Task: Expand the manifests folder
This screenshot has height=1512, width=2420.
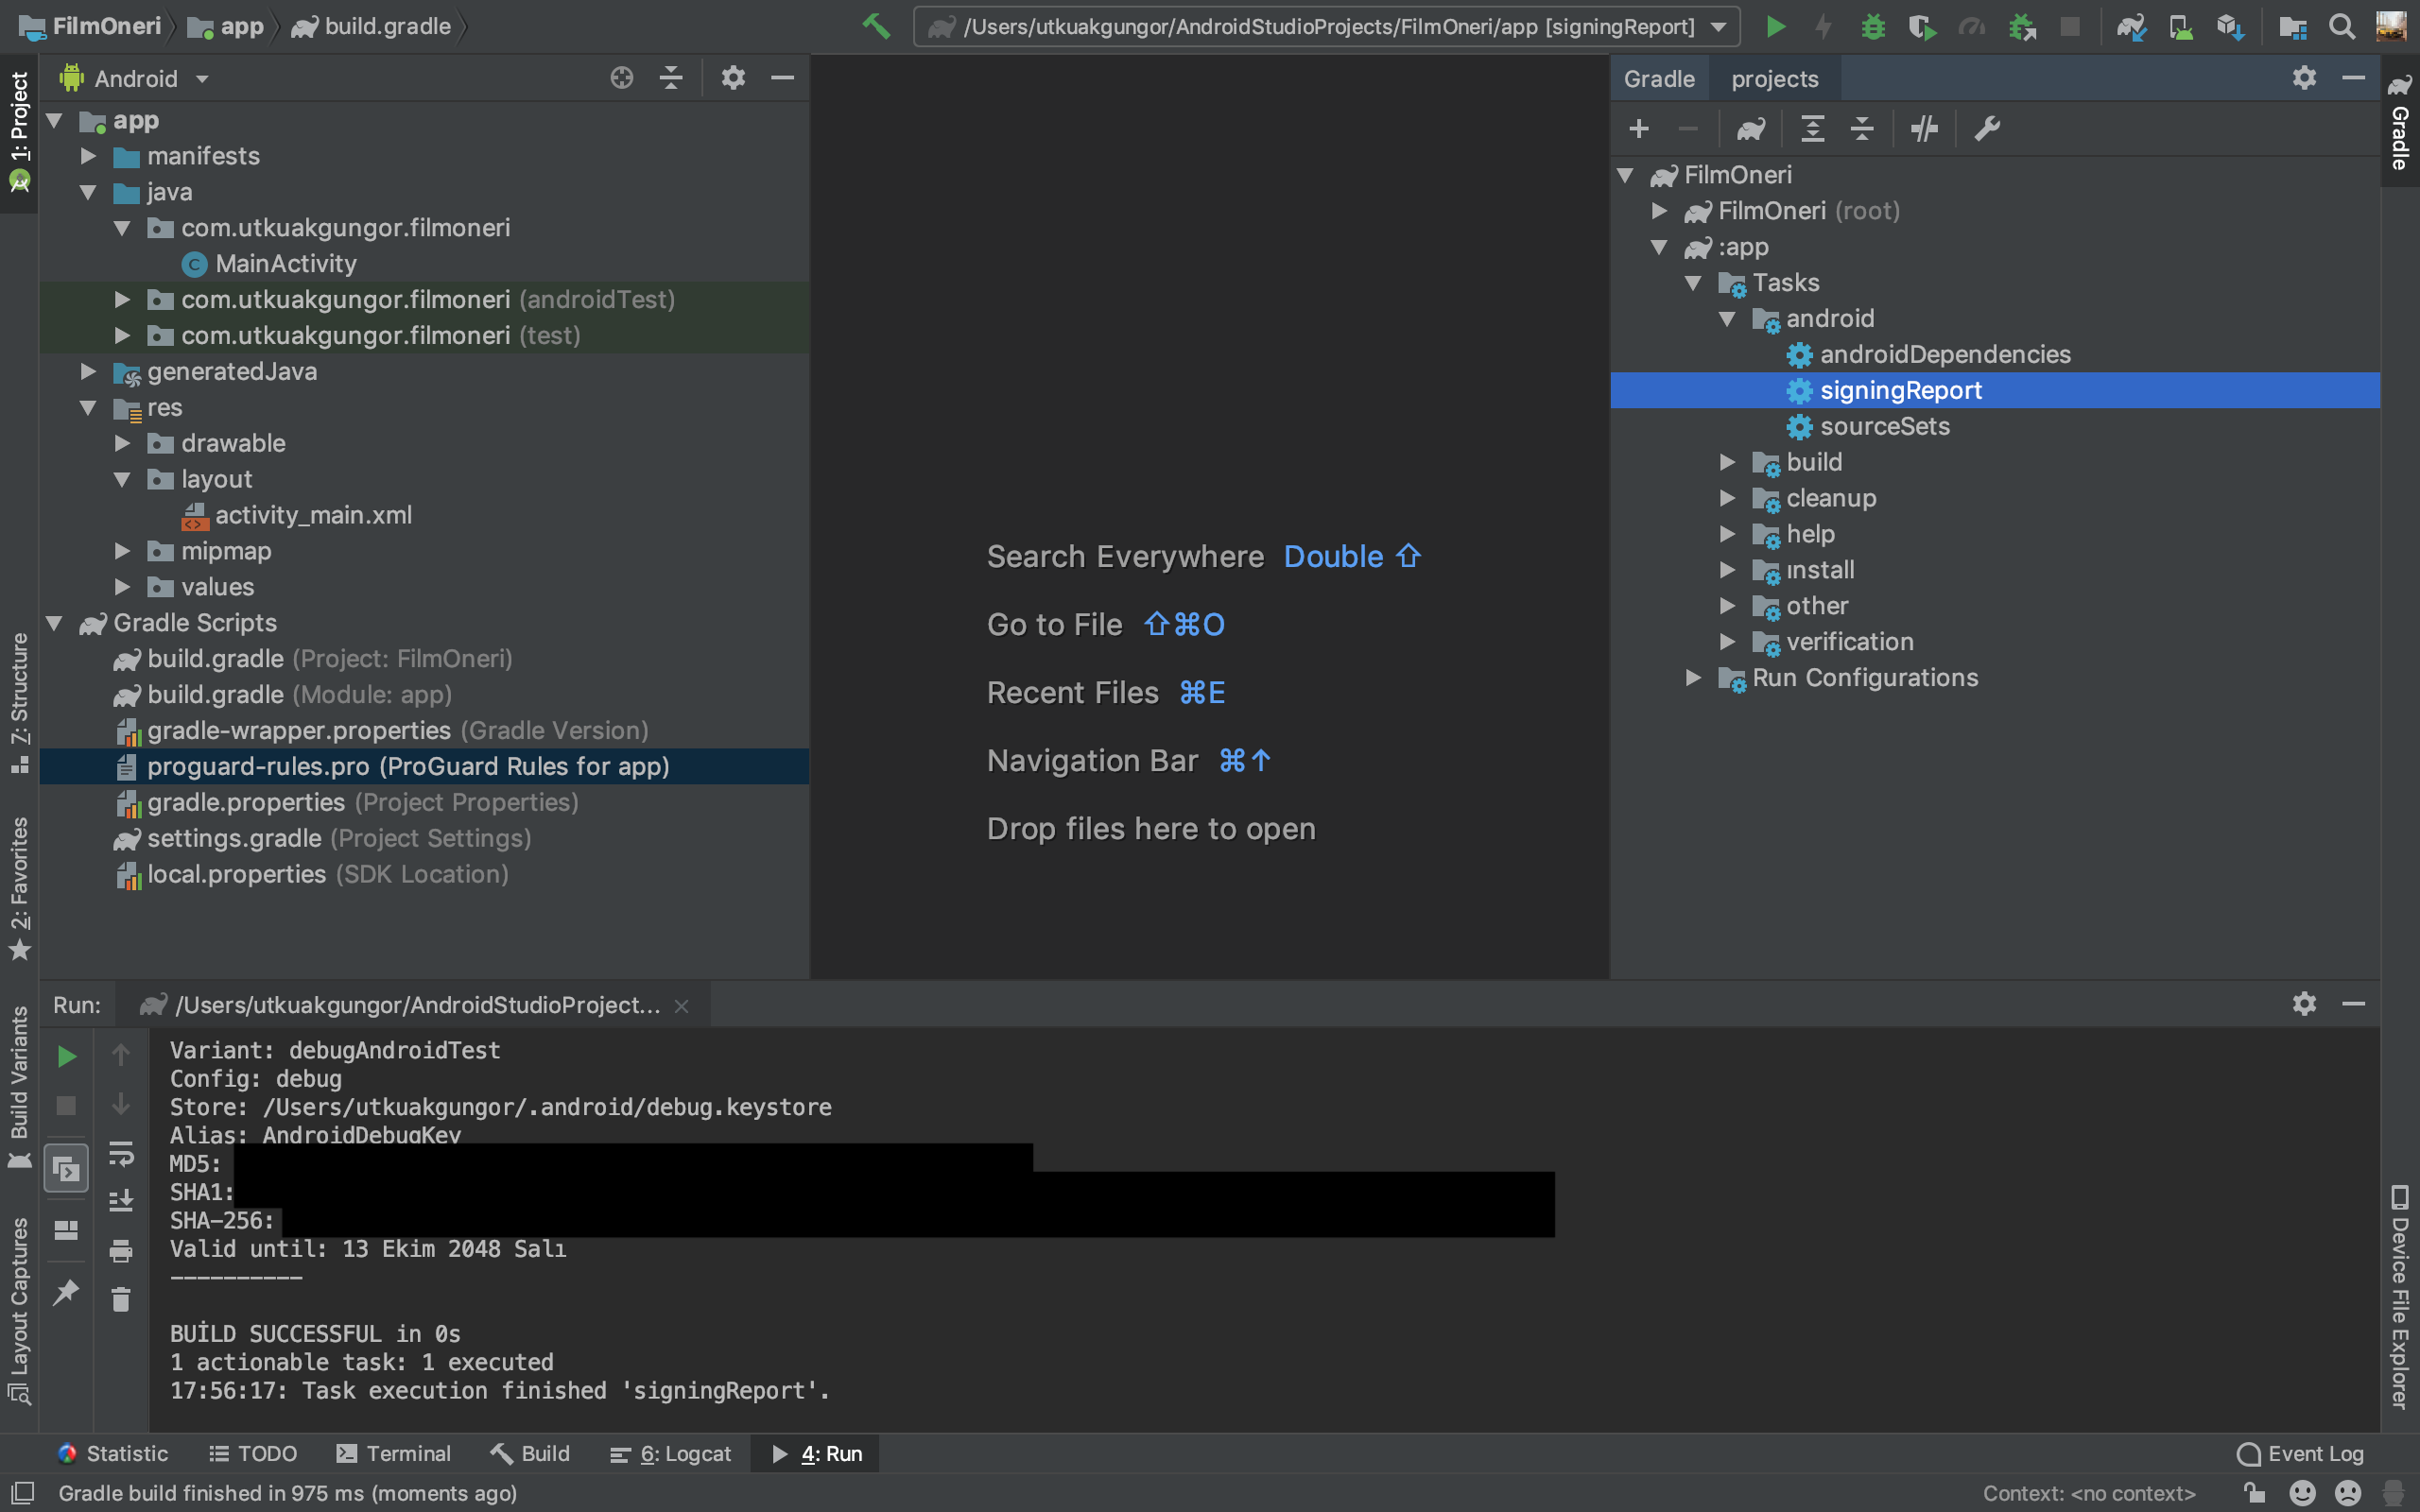Action: (x=89, y=156)
